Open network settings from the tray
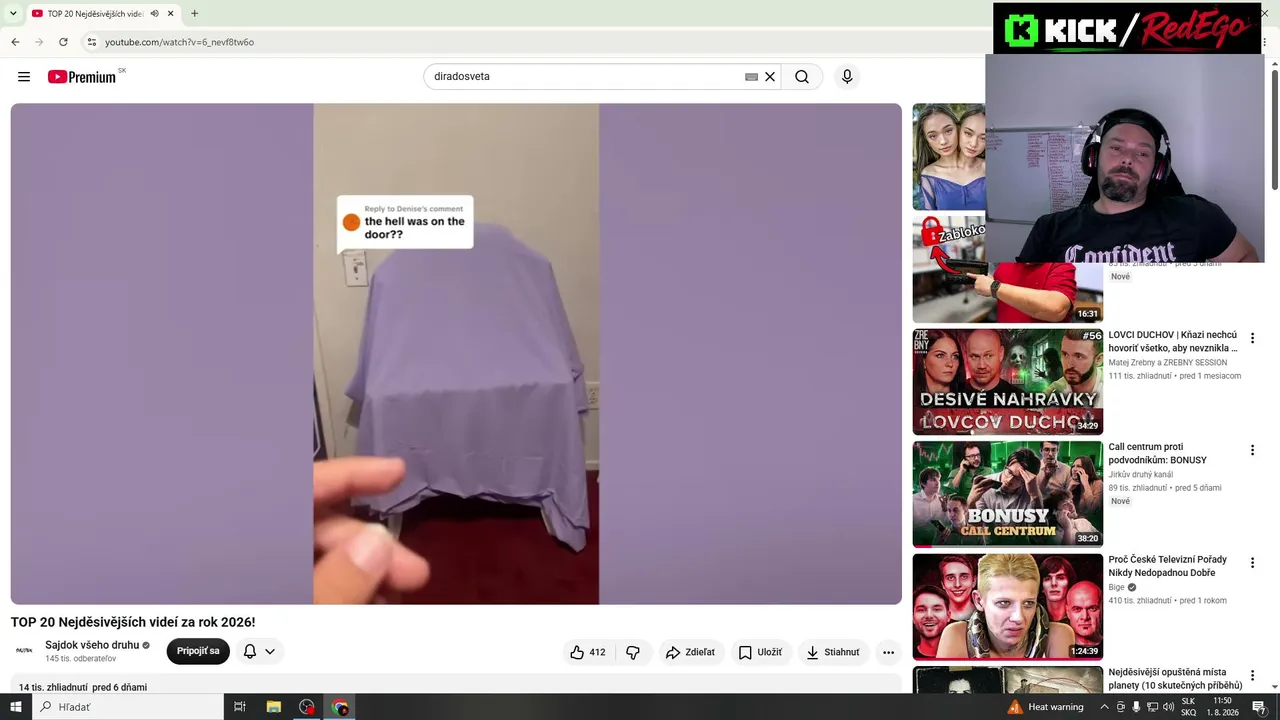 tap(1153, 707)
